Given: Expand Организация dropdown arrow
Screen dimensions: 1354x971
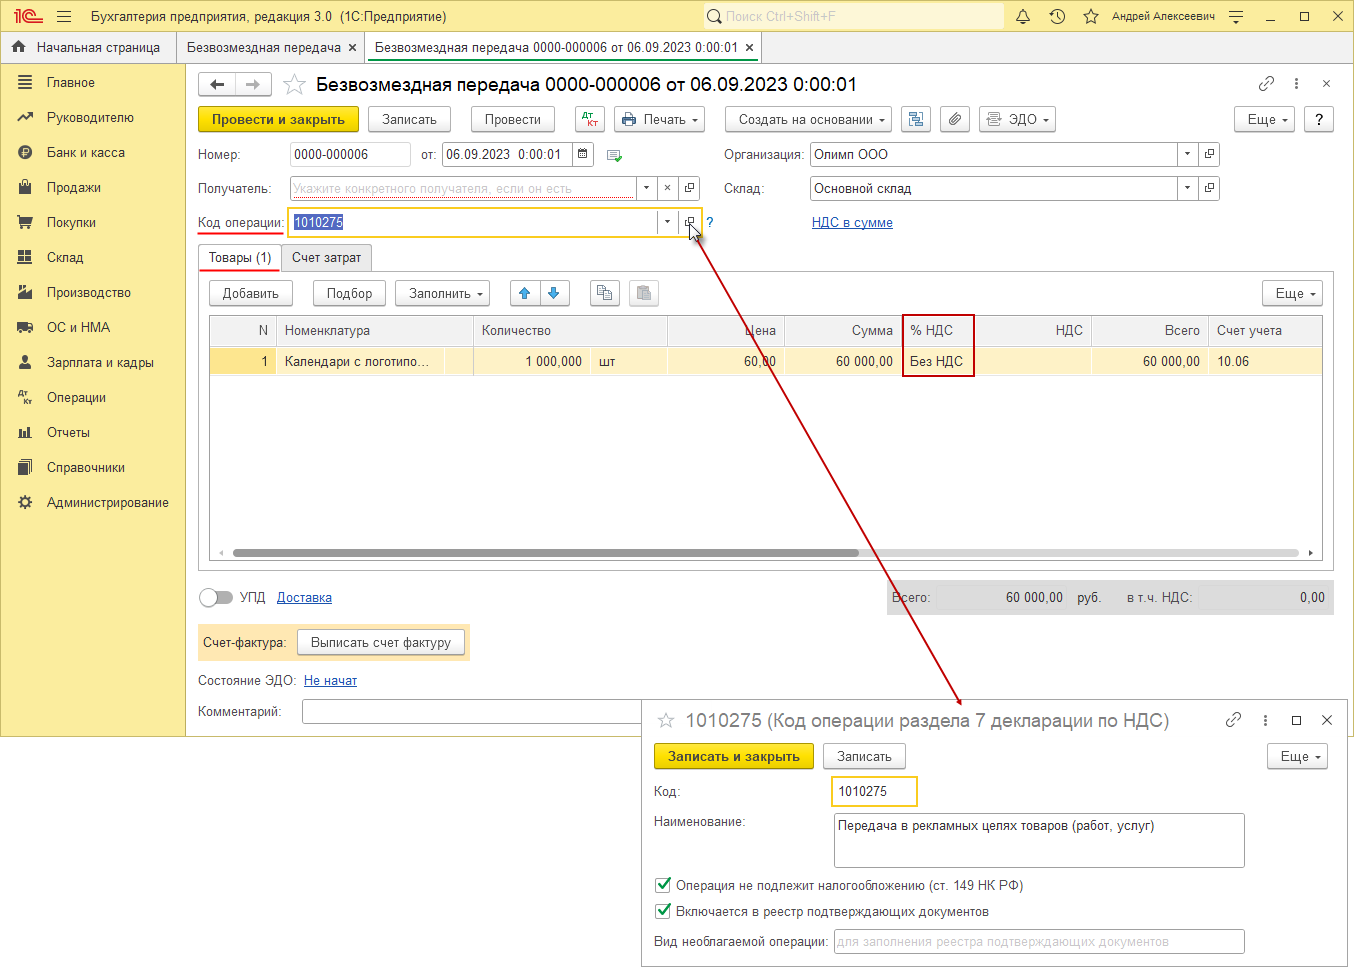Looking at the screenshot, I should 1187,154.
